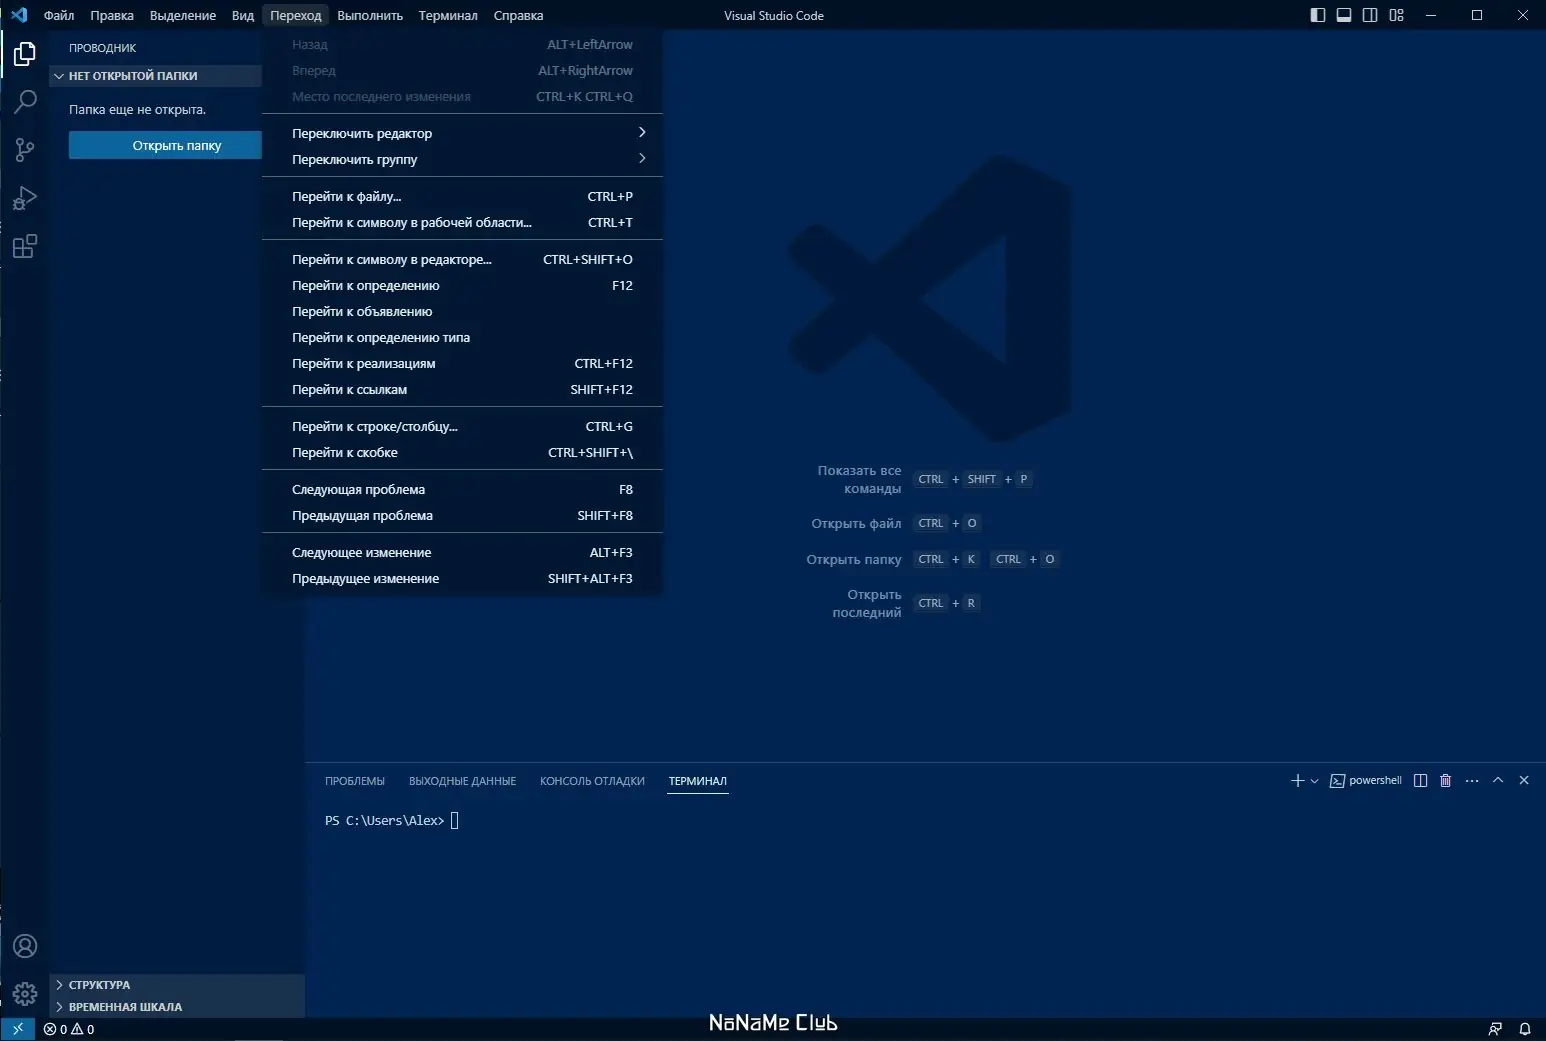Switch to ПРОБЛЕМЫ tab
The width and height of the screenshot is (1546, 1041).
pyautogui.click(x=355, y=781)
